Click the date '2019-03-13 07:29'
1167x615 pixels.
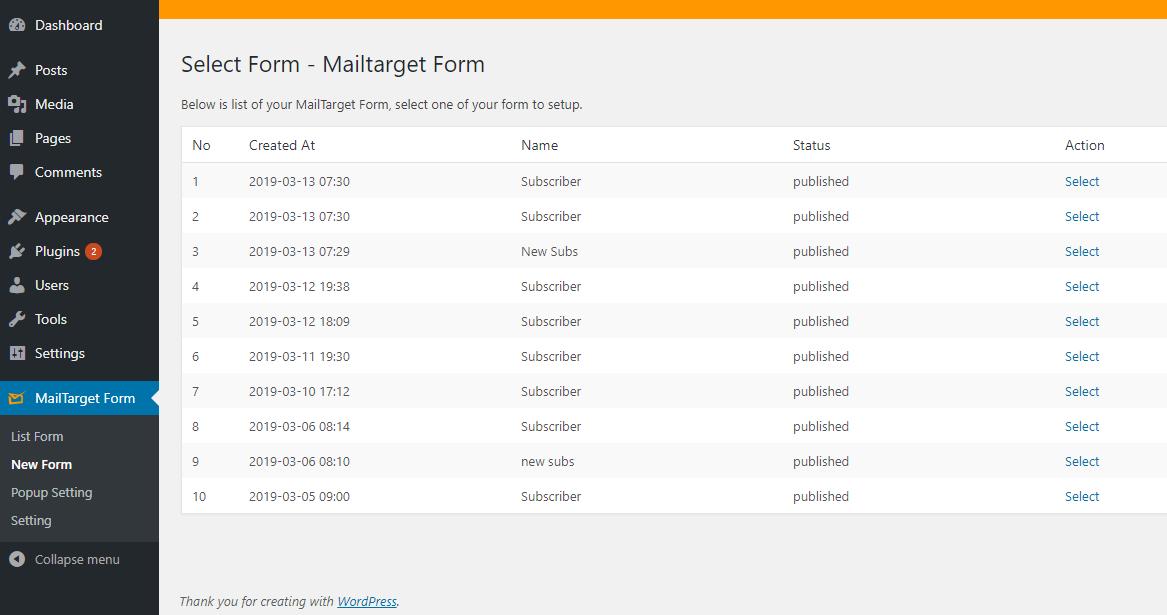click(299, 252)
